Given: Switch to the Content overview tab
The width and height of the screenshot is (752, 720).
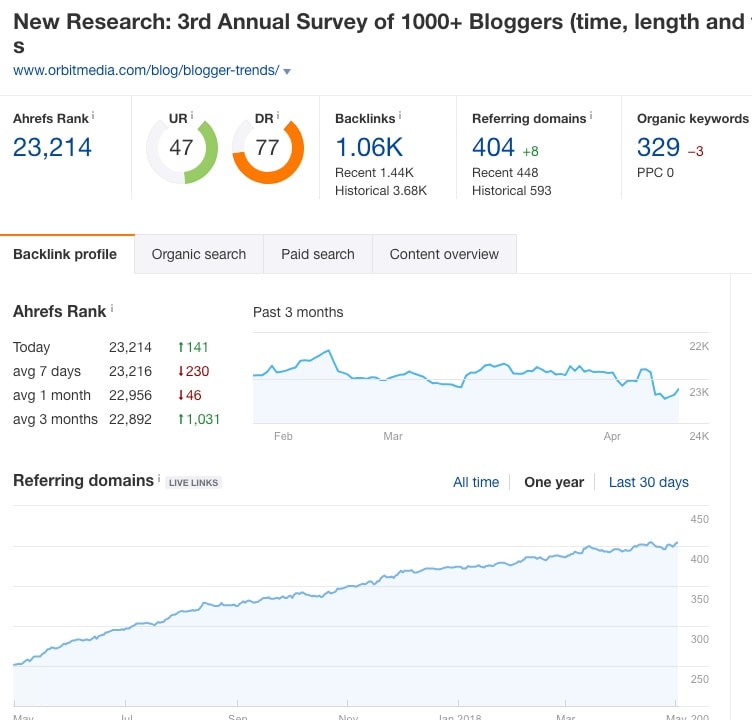Looking at the screenshot, I should point(444,254).
